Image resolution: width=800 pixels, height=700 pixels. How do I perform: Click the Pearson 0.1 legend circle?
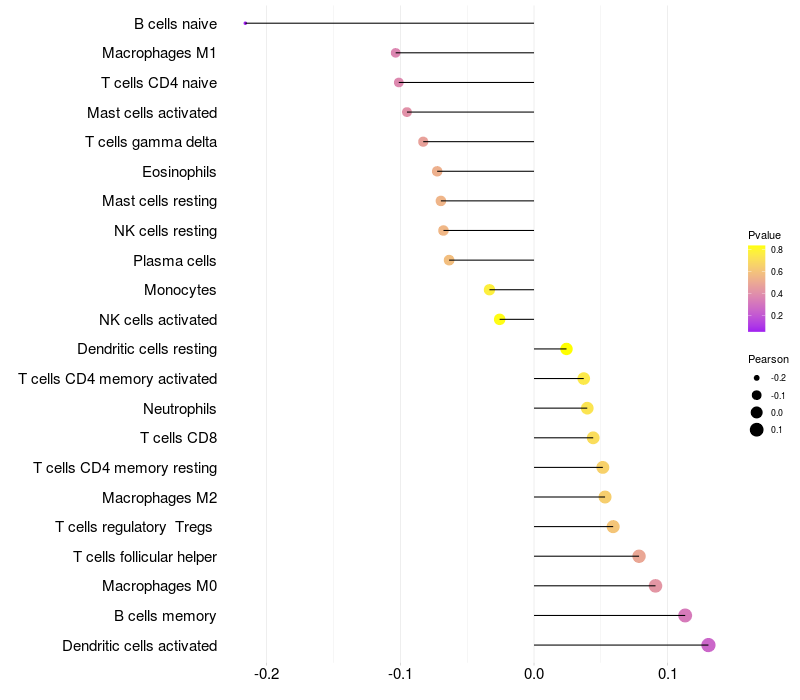[757, 430]
